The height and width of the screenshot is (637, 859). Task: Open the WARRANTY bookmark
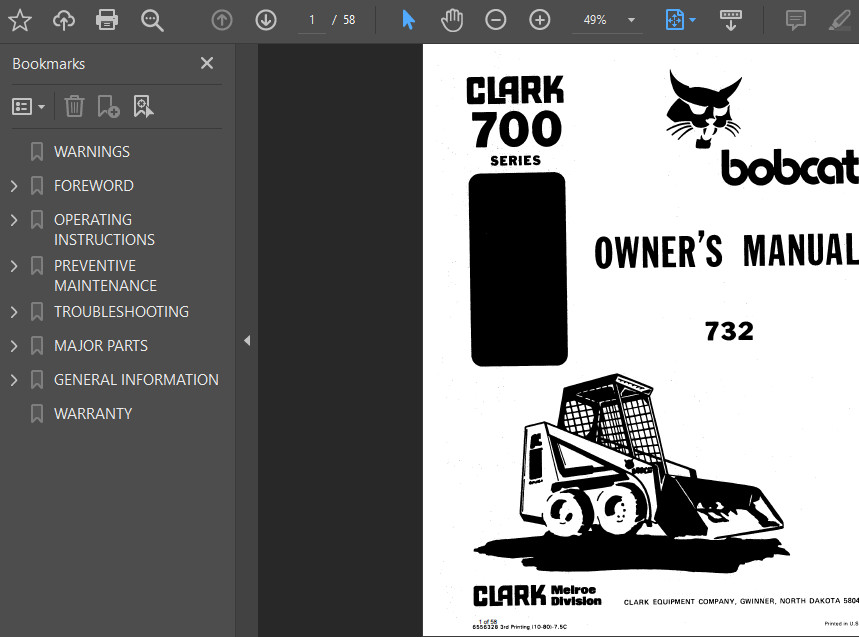pos(93,414)
